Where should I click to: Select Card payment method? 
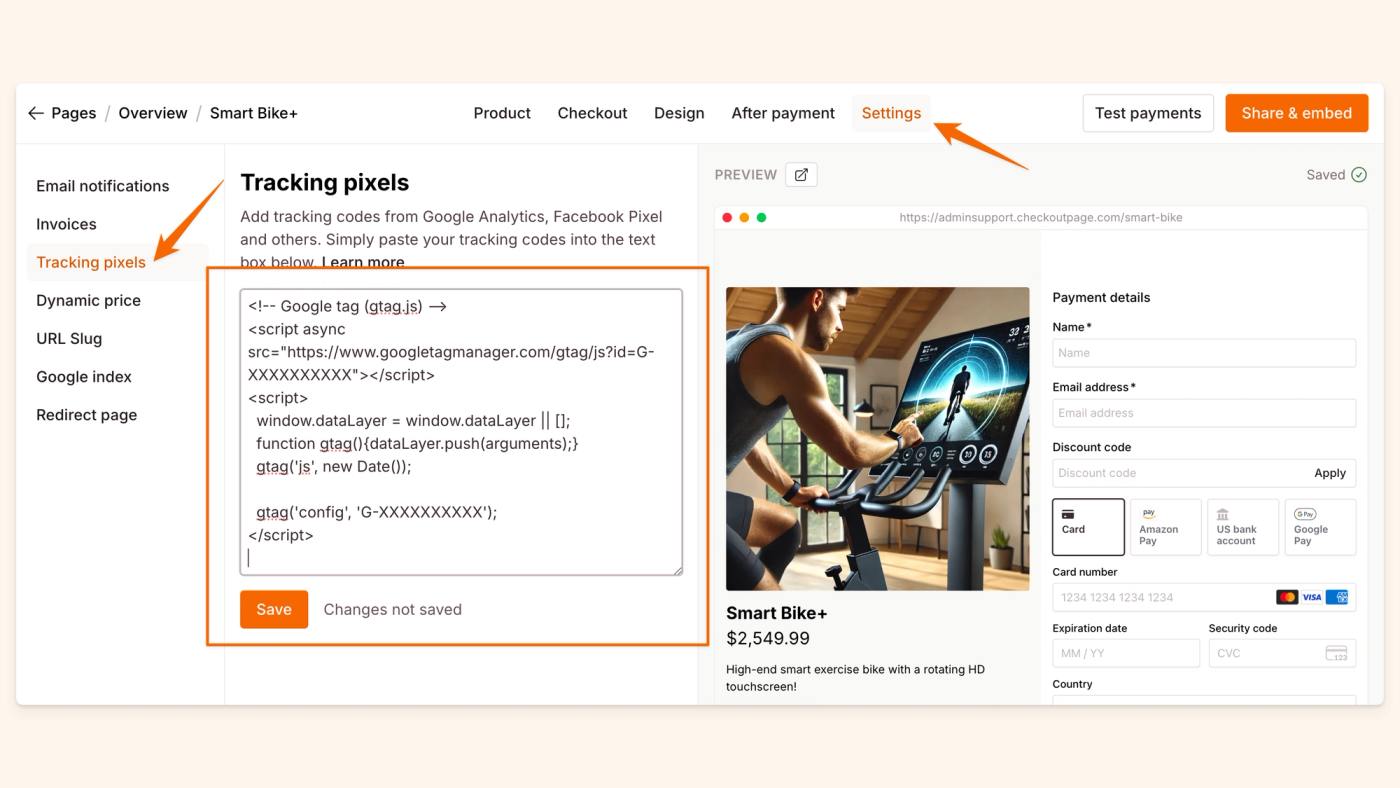coord(1088,527)
